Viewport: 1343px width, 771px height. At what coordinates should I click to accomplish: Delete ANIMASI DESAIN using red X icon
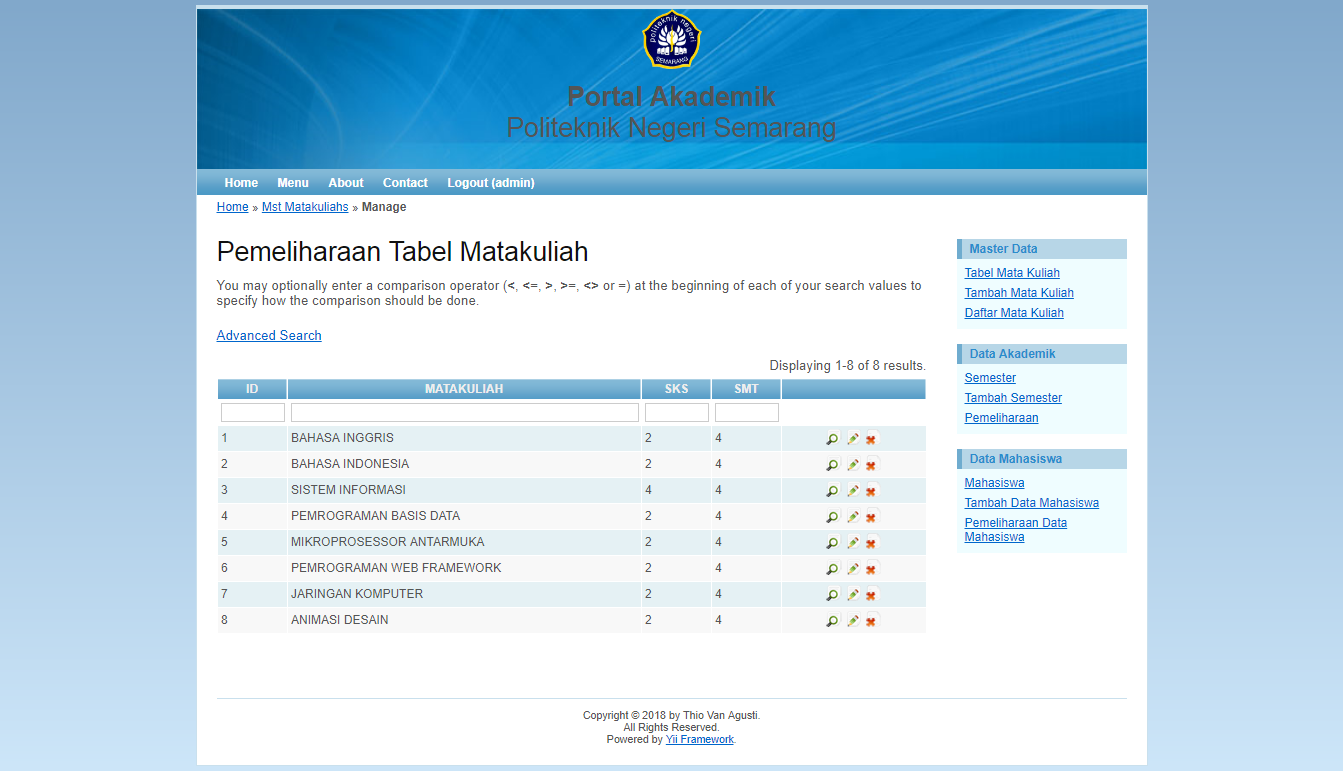coord(871,621)
